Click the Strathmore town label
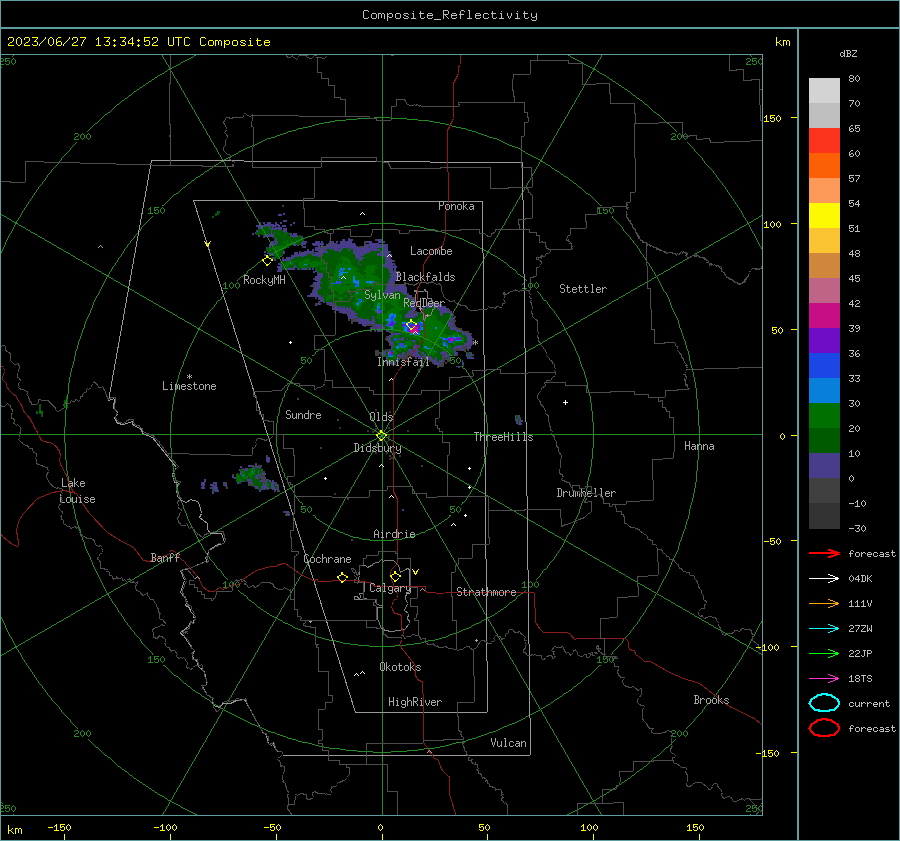Screen dimensions: 900x841 click(x=486, y=592)
